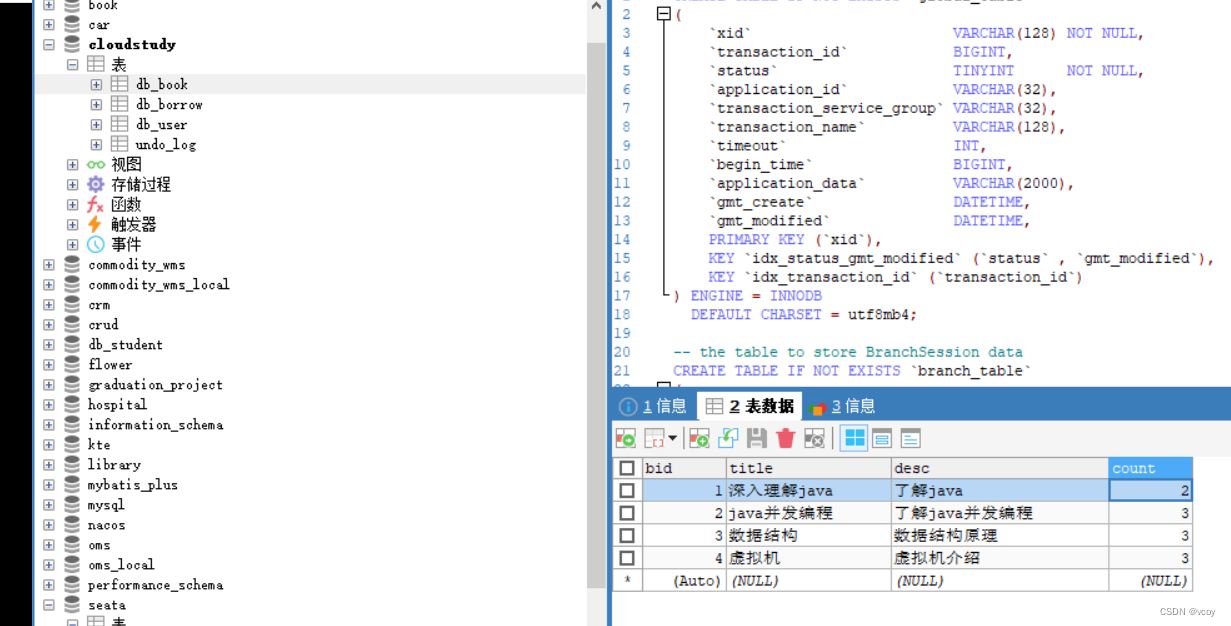The height and width of the screenshot is (626, 1231).
Task: Click the cell 了解java并发编程
Action: [1000, 512]
